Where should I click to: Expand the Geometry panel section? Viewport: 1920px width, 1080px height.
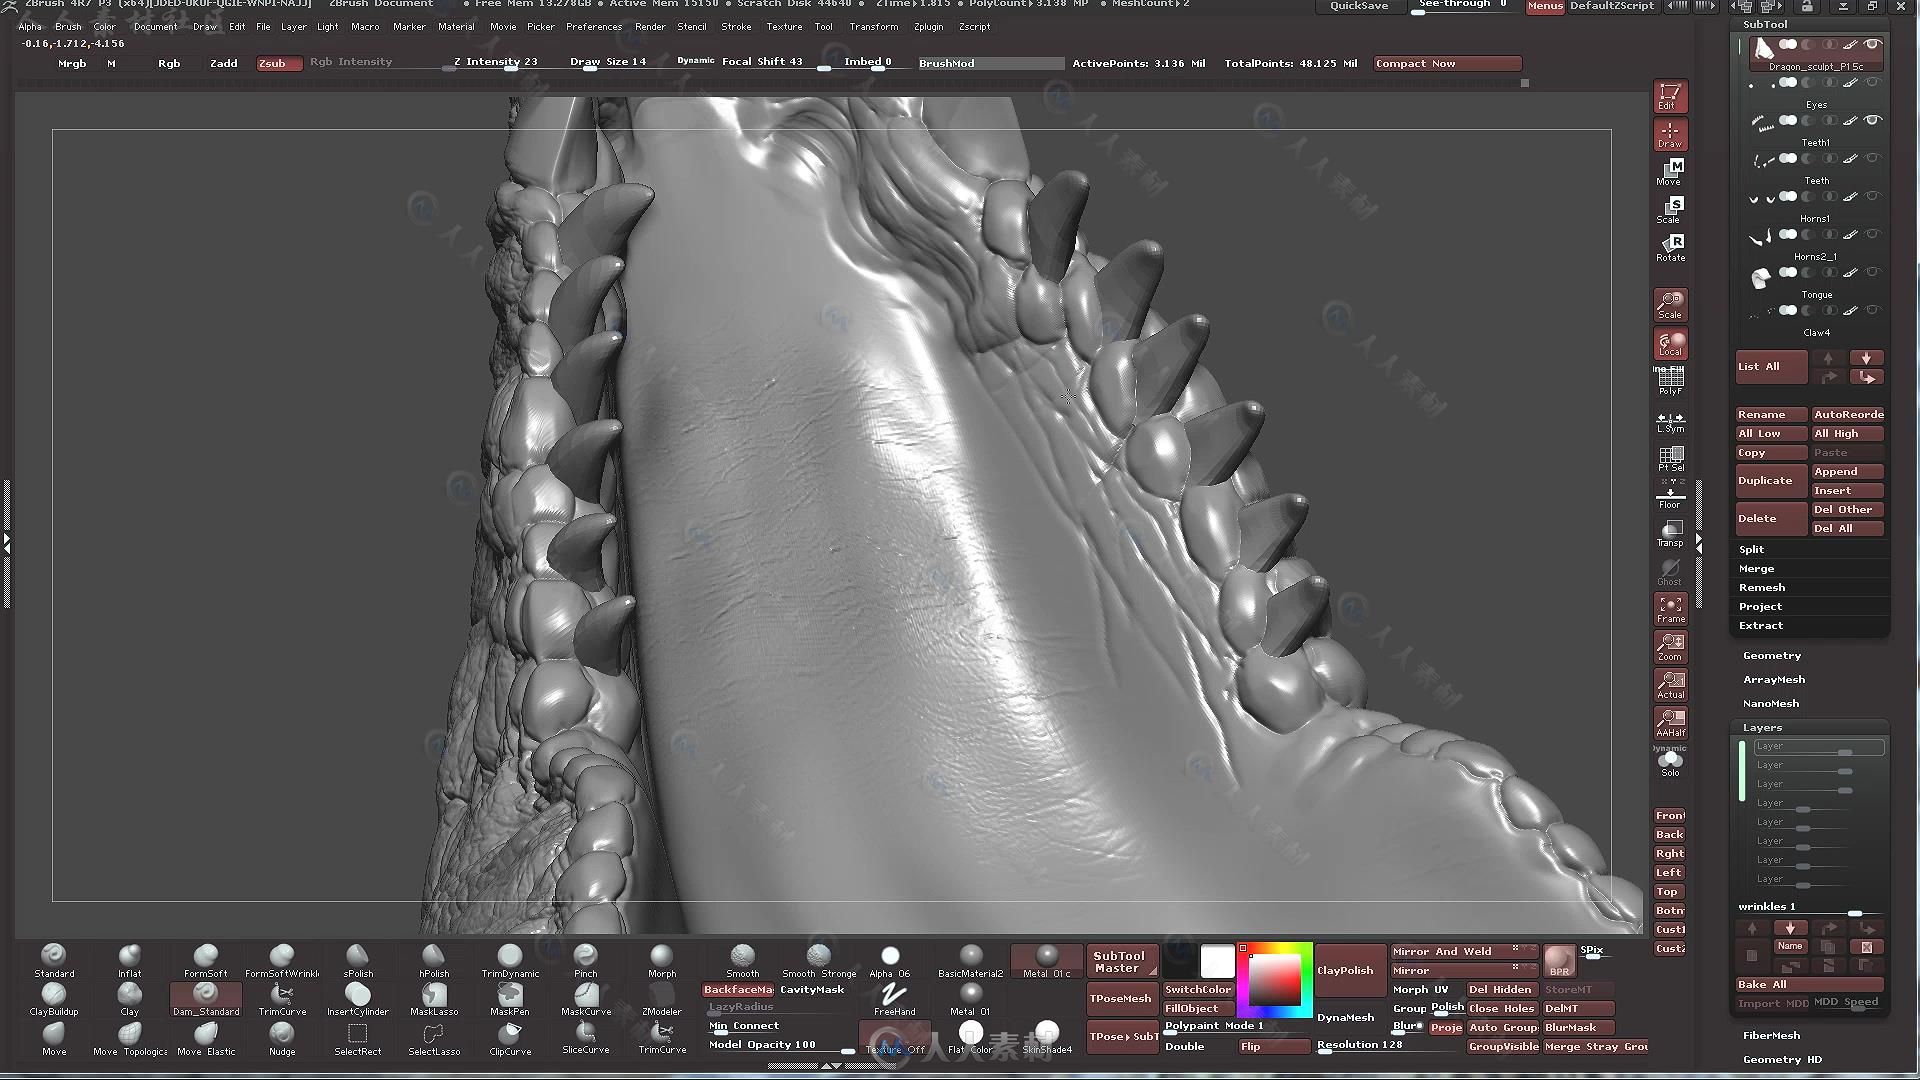pos(1772,654)
